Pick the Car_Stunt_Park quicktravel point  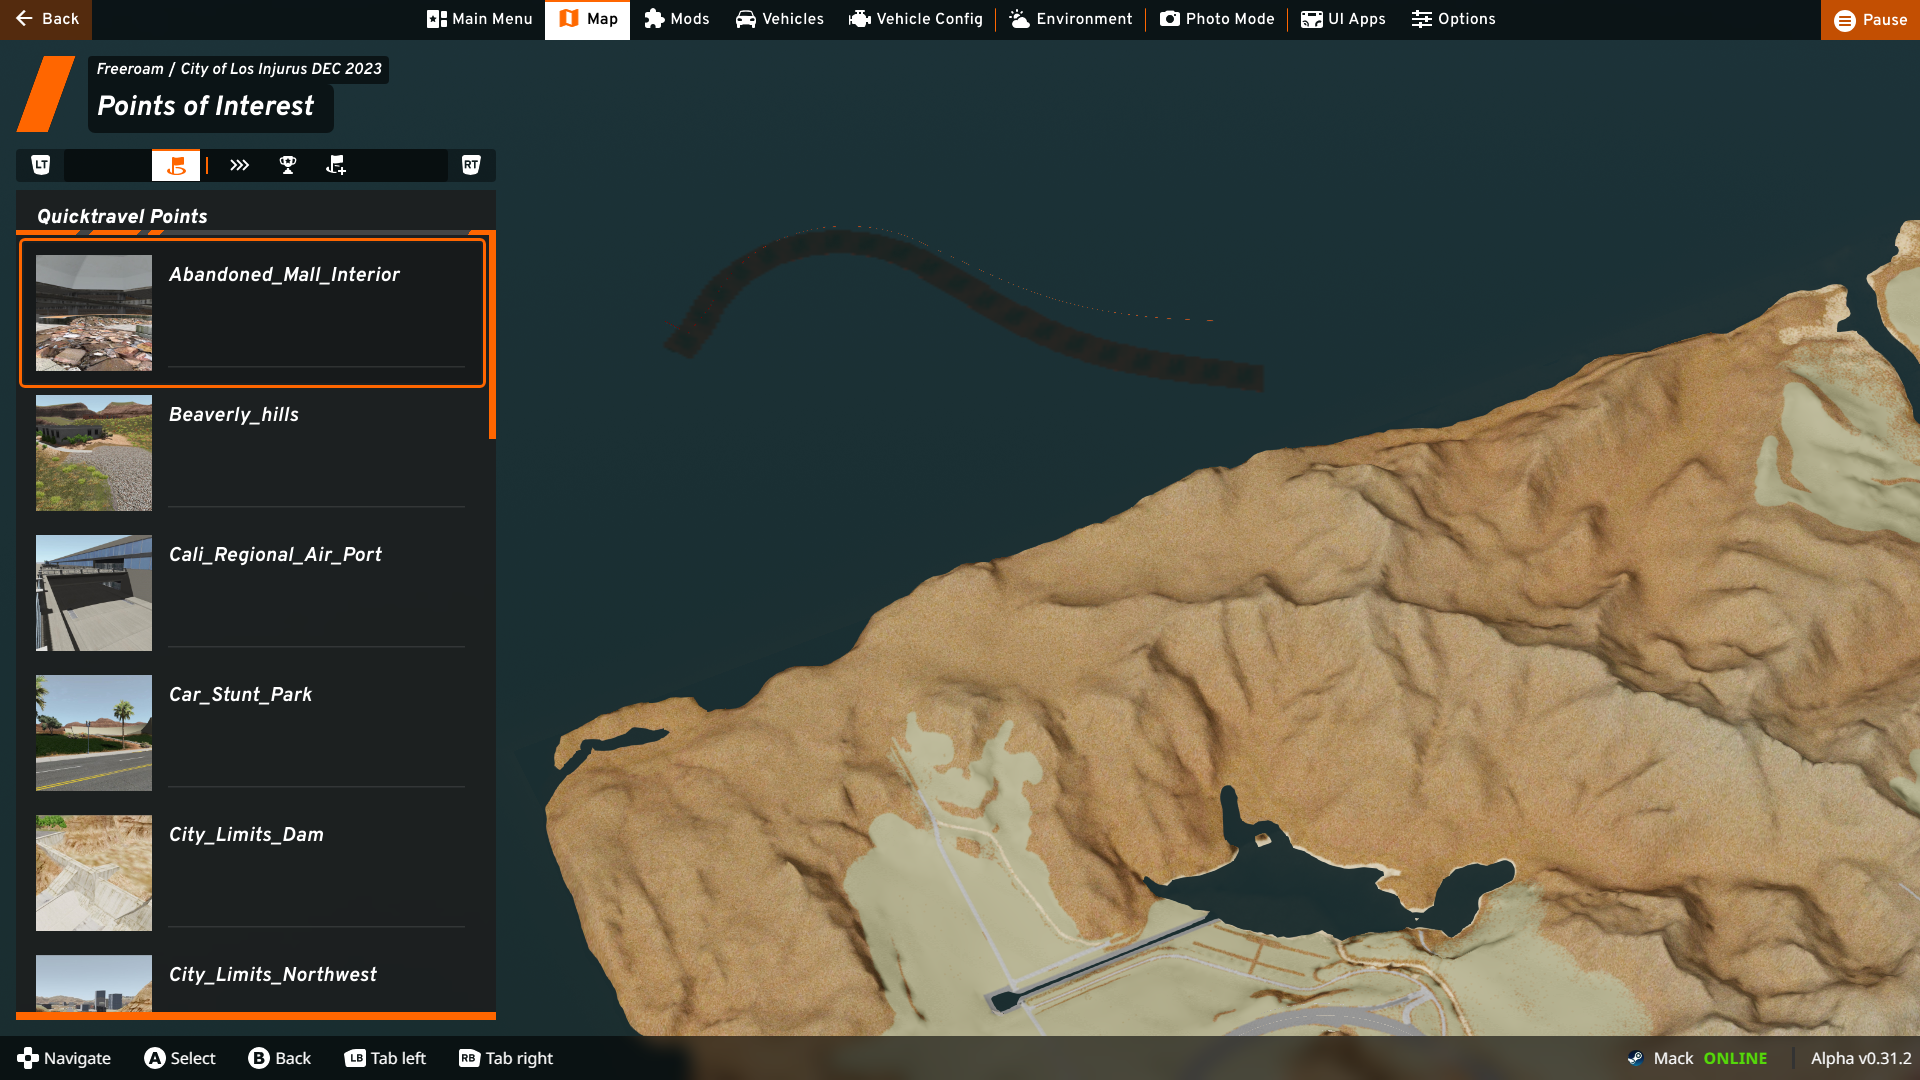[252, 732]
